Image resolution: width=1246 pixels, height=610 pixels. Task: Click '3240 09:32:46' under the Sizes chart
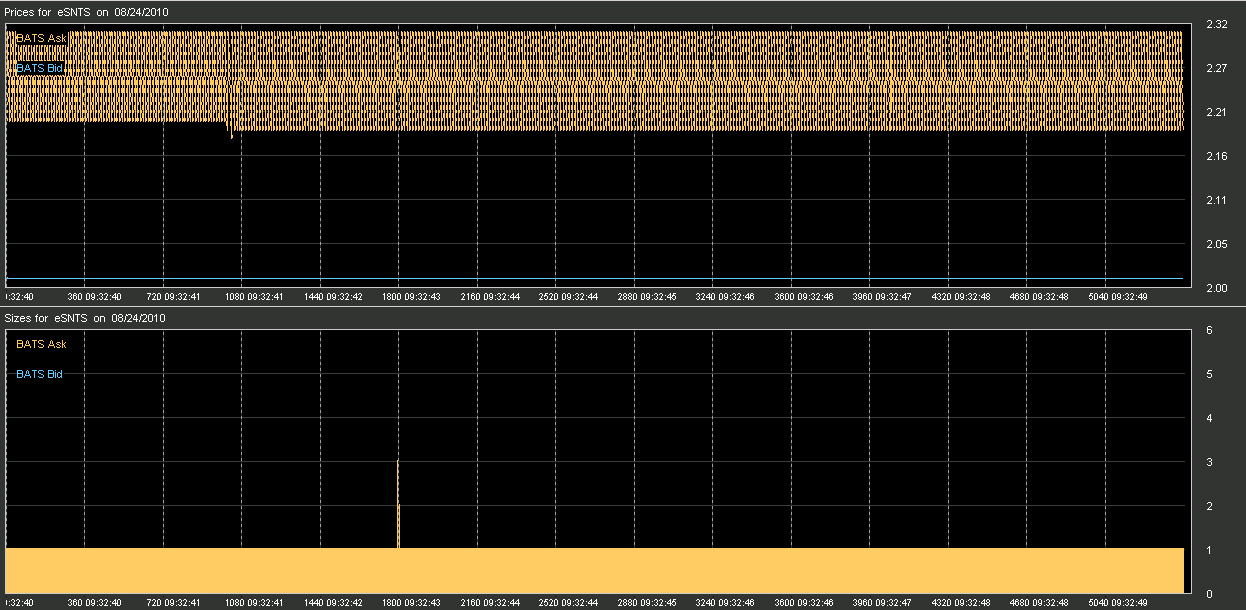pyautogui.click(x=725, y=603)
